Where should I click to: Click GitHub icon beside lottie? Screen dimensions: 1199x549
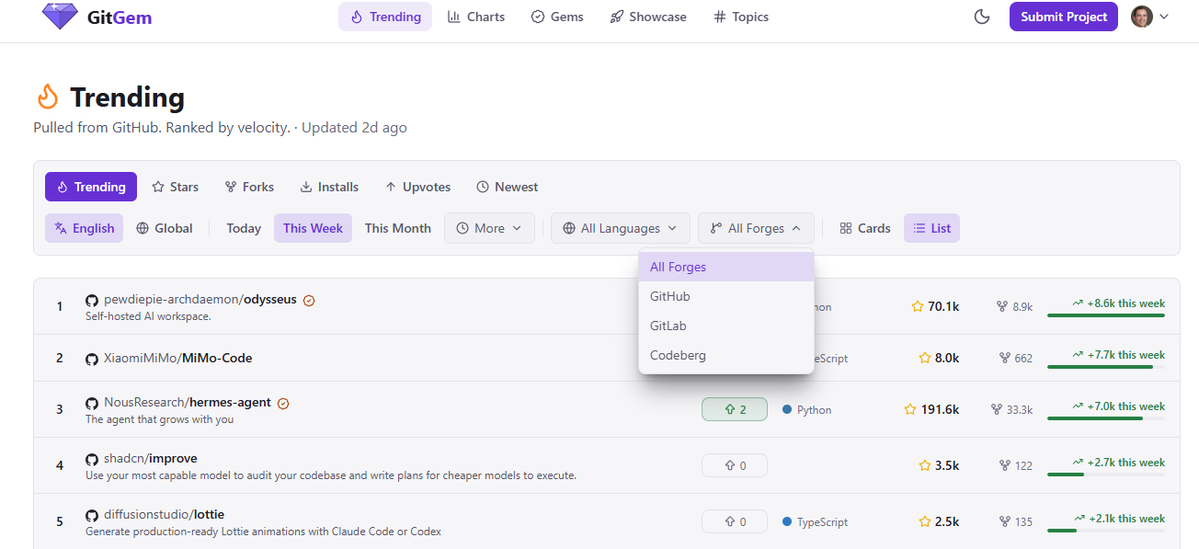click(92, 515)
